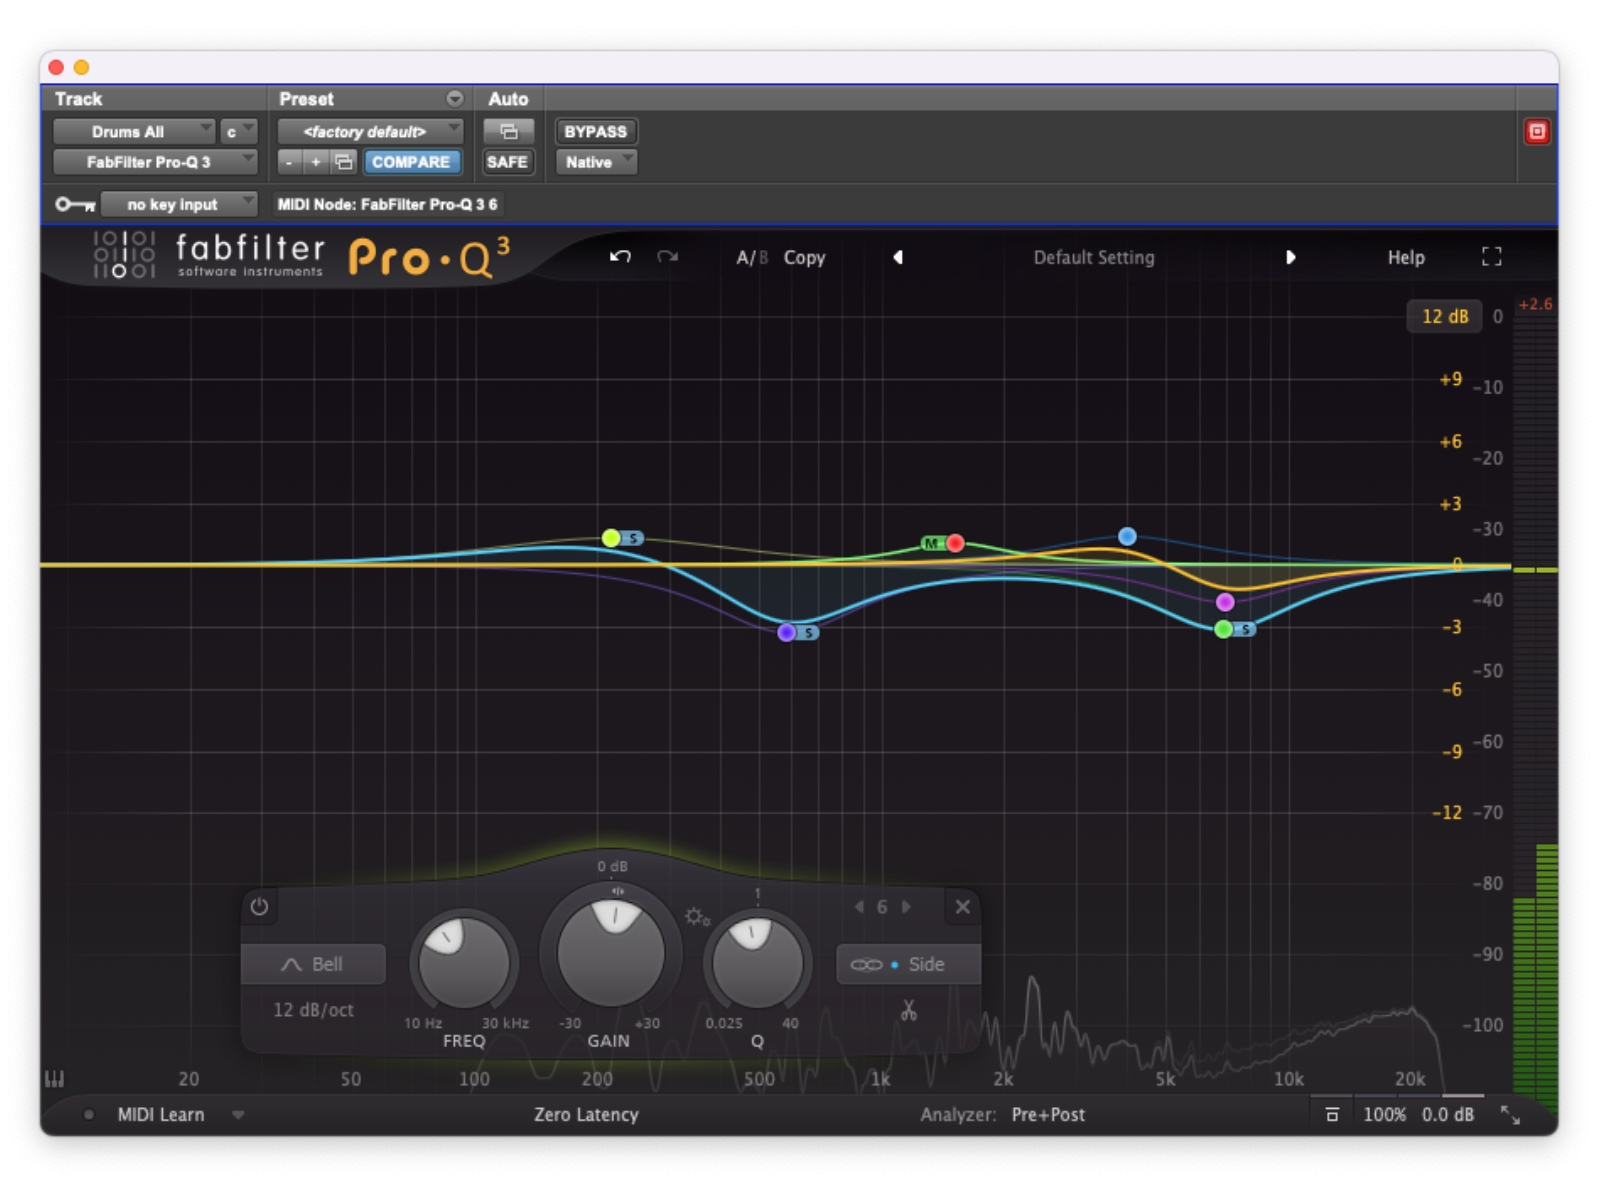Toggle the BYPASS button
The height and width of the screenshot is (1200, 1600).
pos(595,131)
